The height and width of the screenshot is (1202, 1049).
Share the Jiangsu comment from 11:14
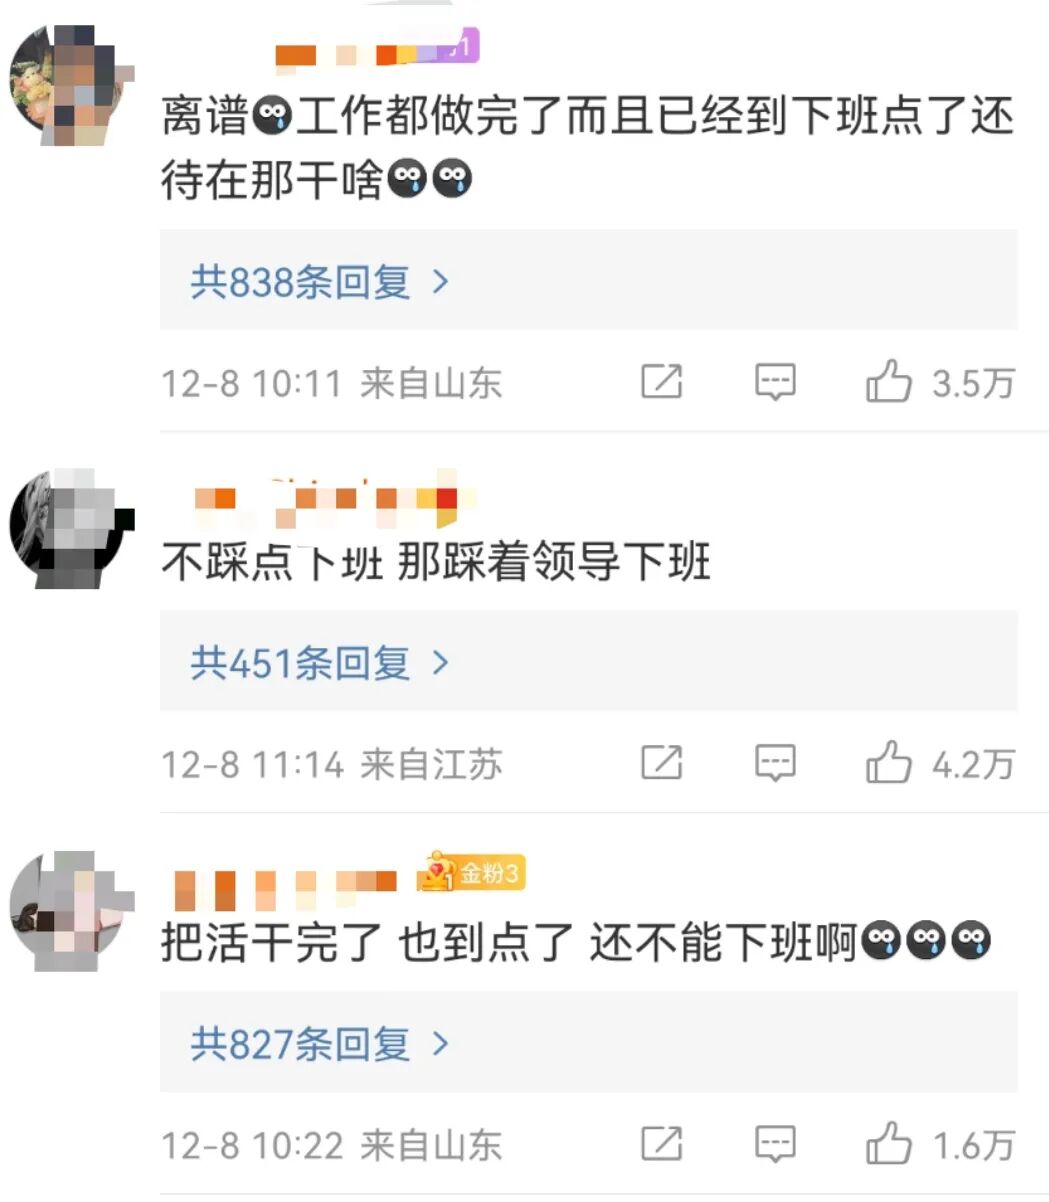click(x=661, y=764)
